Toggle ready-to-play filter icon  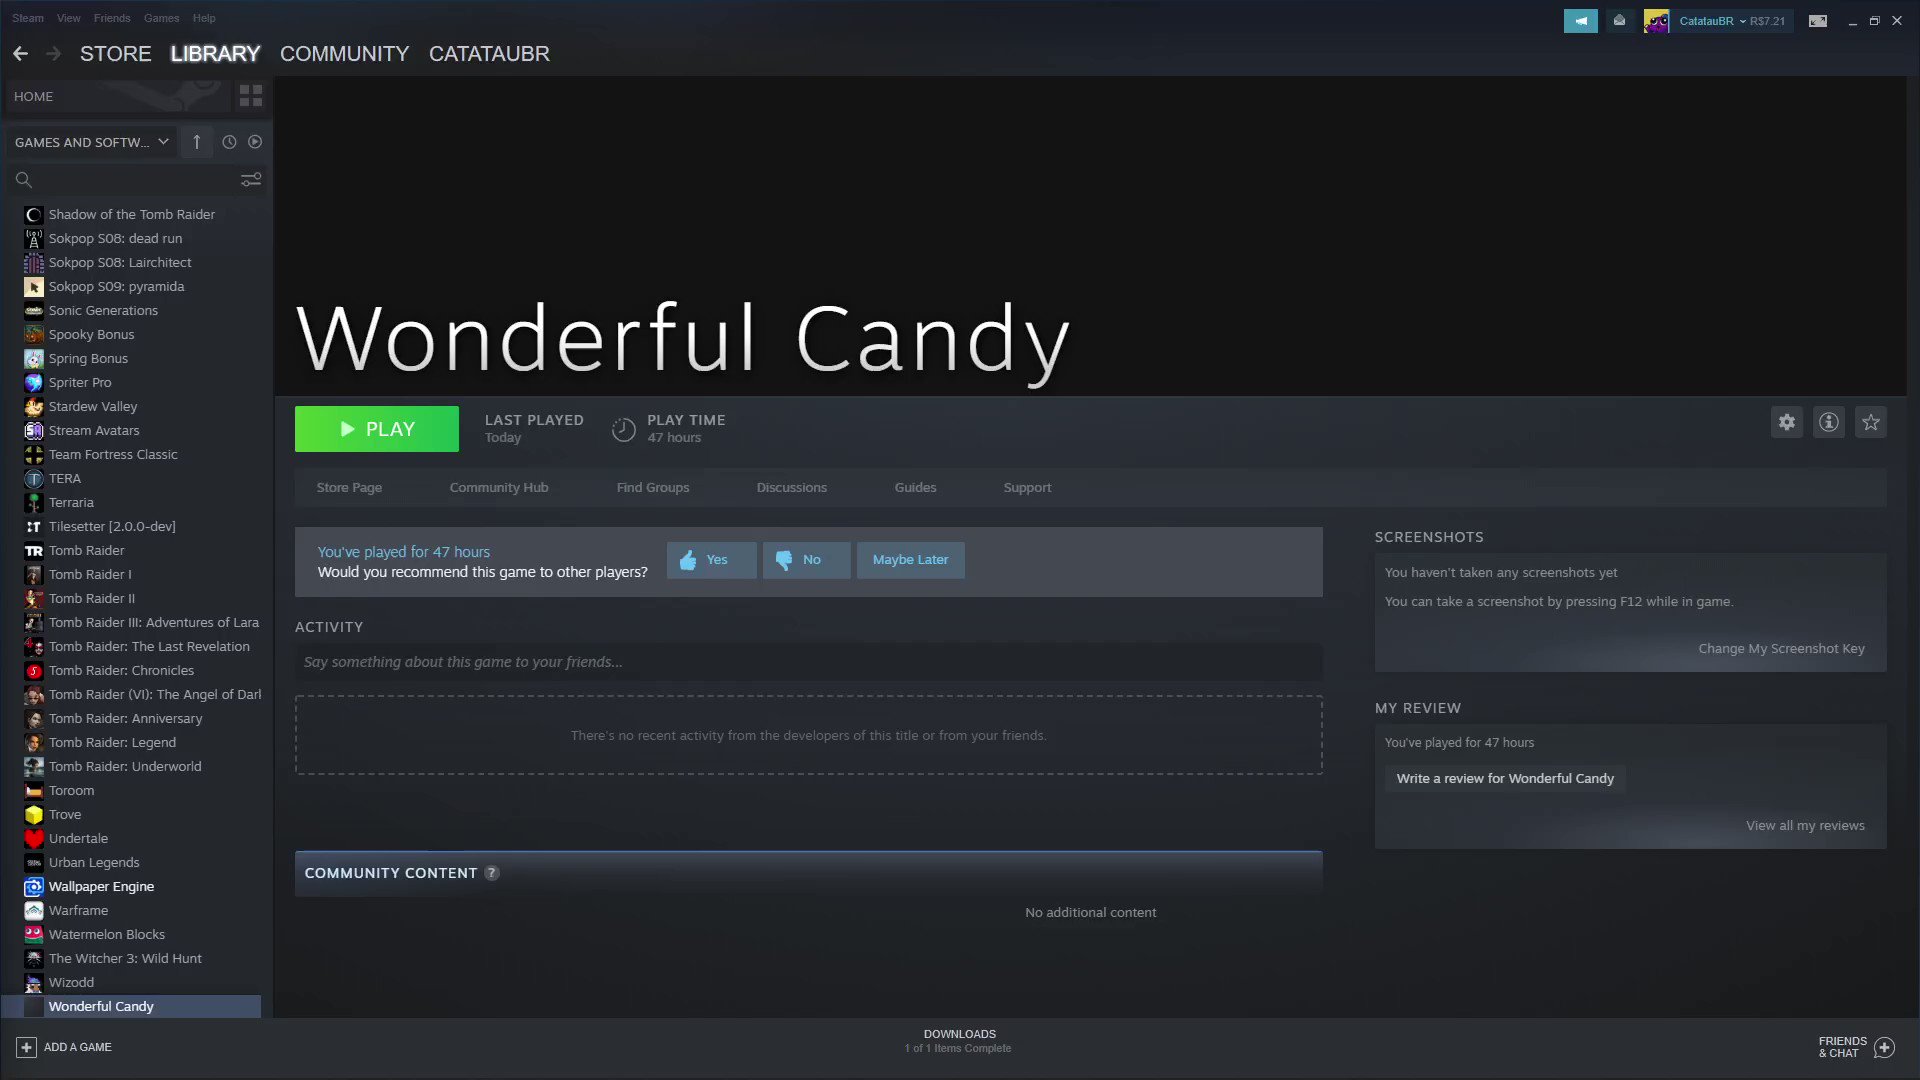click(x=255, y=142)
